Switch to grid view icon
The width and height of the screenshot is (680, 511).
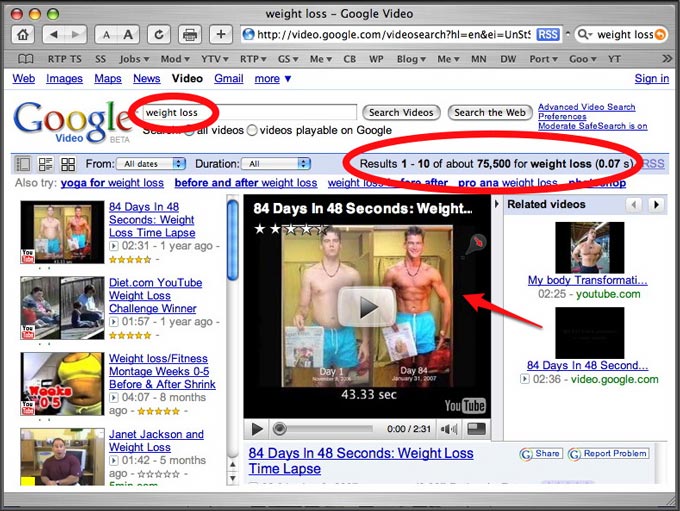tap(68, 164)
